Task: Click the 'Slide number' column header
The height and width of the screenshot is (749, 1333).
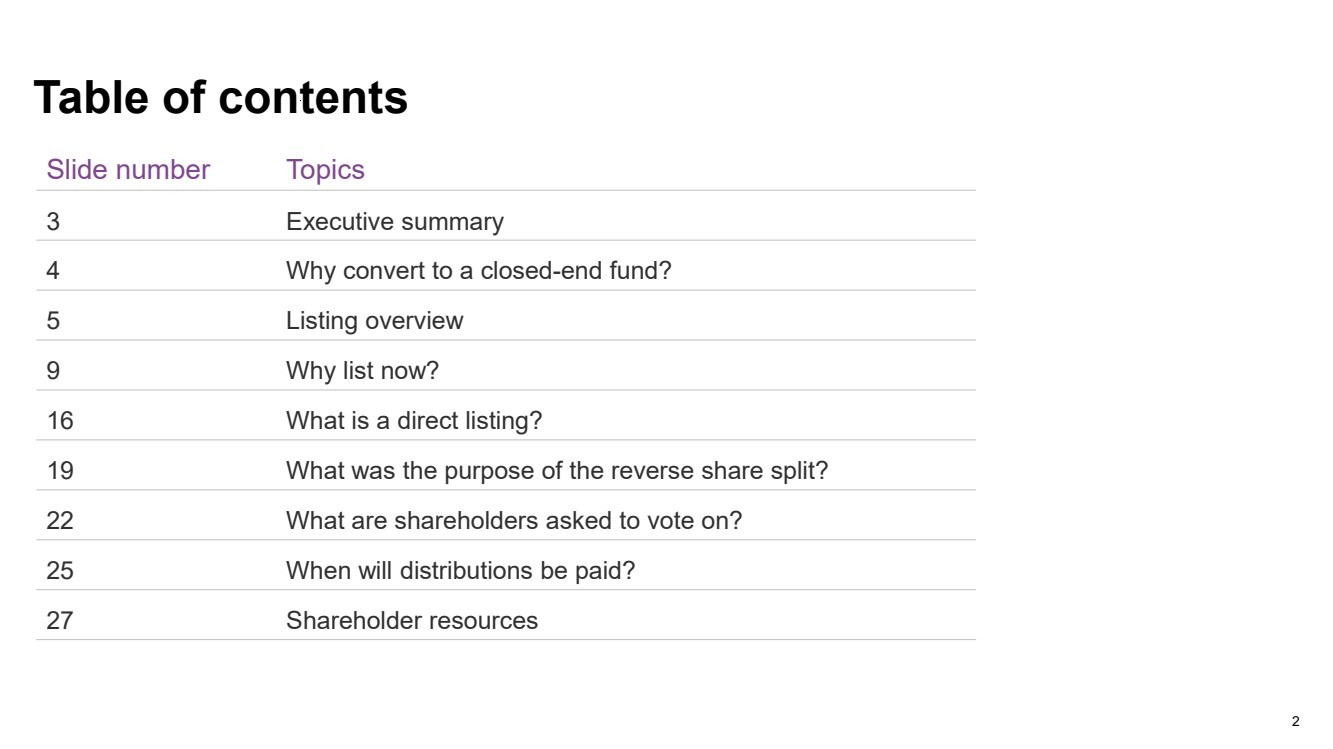Action: (x=128, y=170)
